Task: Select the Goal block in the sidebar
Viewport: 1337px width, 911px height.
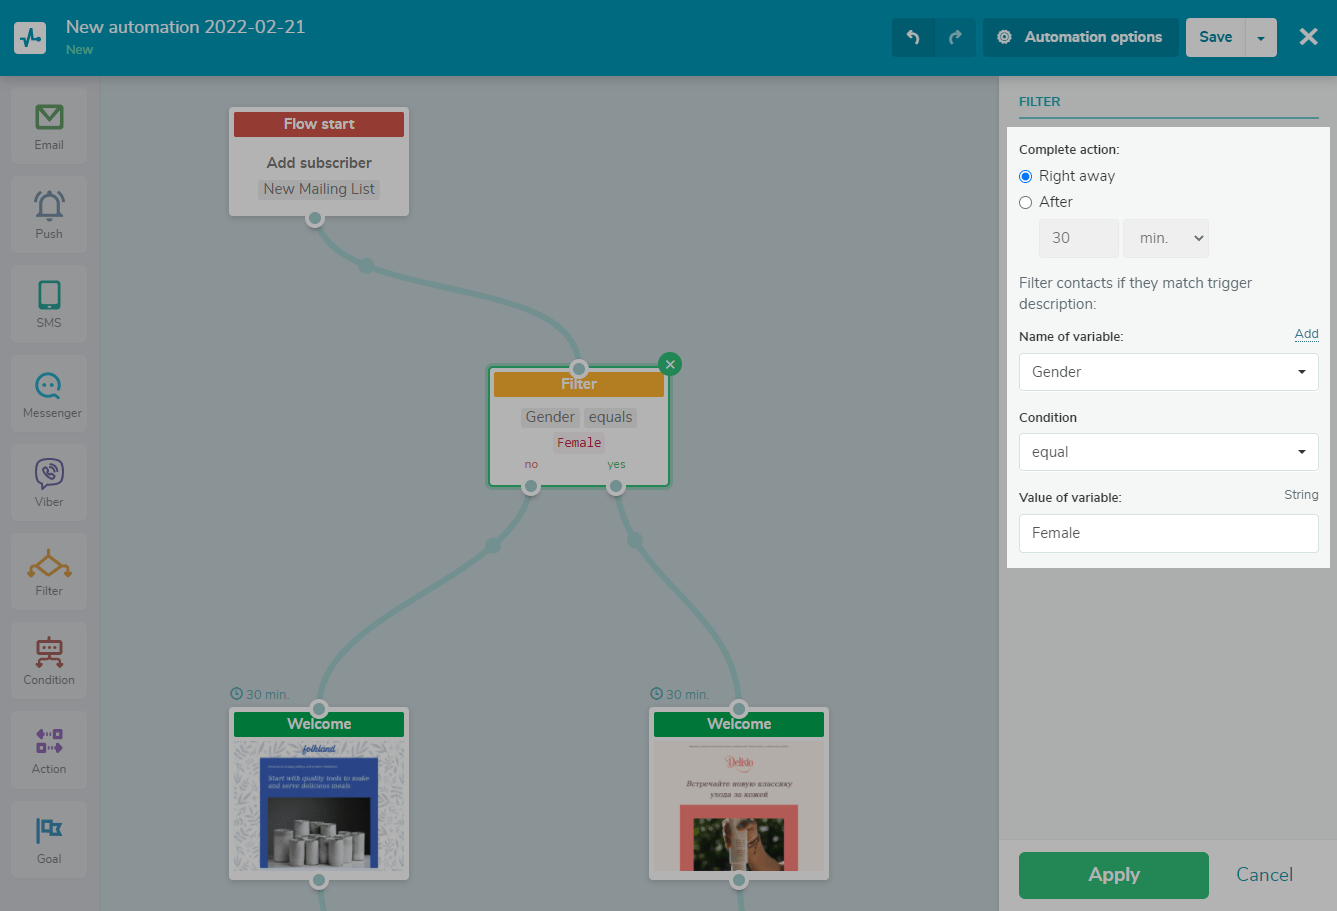Action: pyautogui.click(x=48, y=838)
